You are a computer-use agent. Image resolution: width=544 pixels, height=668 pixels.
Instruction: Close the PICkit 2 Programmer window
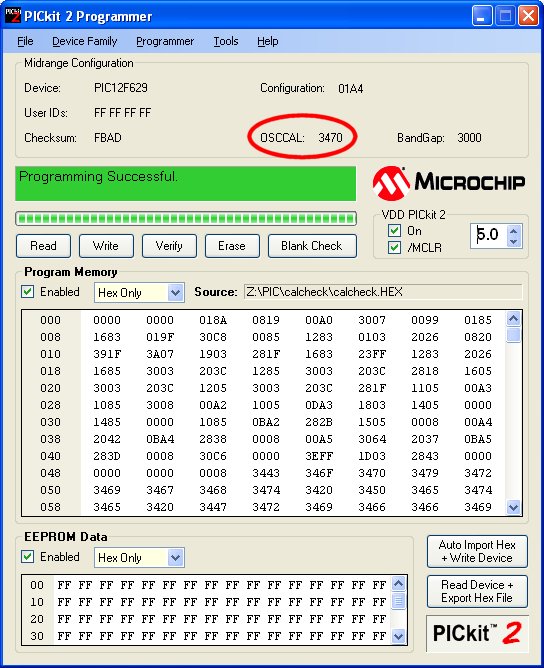pos(528,16)
